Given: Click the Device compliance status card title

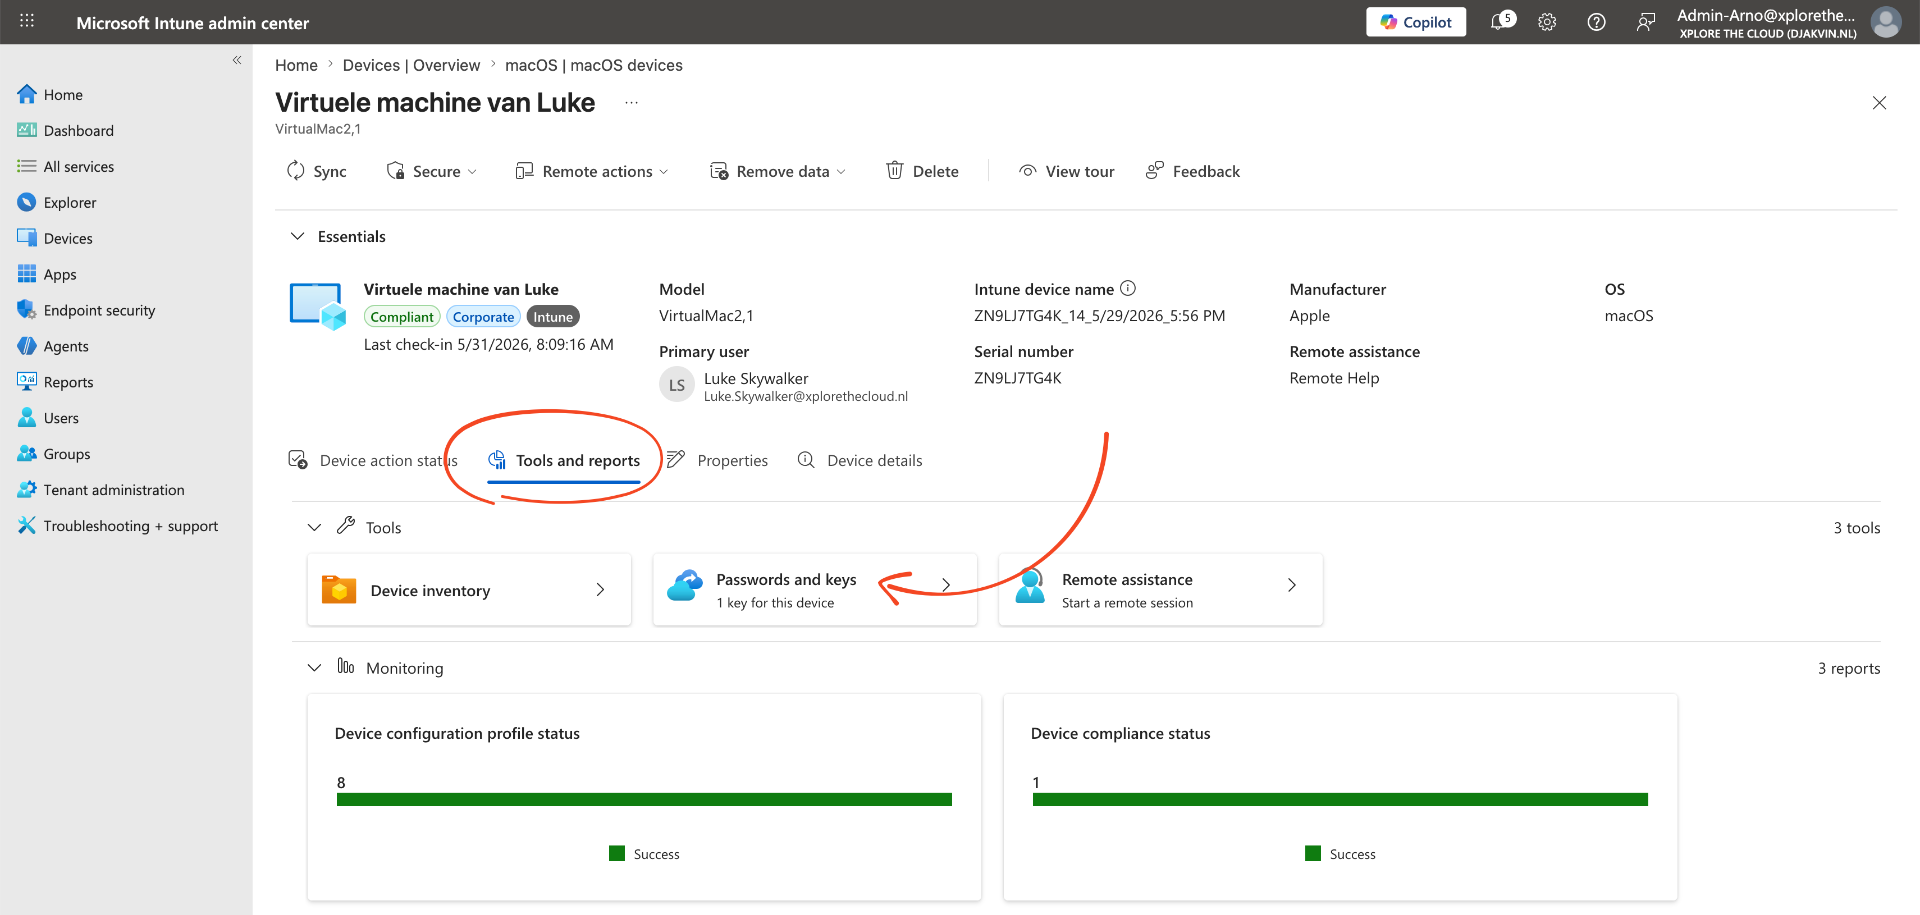Looking at the screenshot, I should click(x=1120, y=734).
